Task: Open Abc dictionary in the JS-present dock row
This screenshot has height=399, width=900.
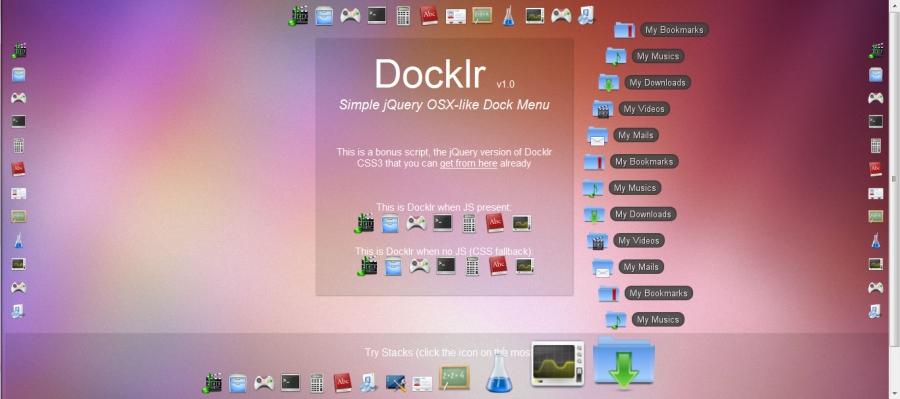Action: tap(495, 223)
